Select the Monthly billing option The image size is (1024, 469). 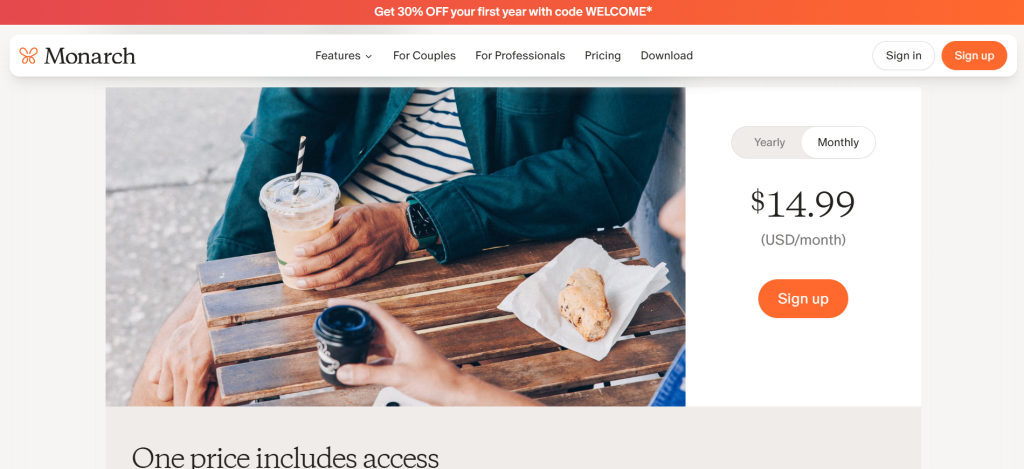coord(838,142)
